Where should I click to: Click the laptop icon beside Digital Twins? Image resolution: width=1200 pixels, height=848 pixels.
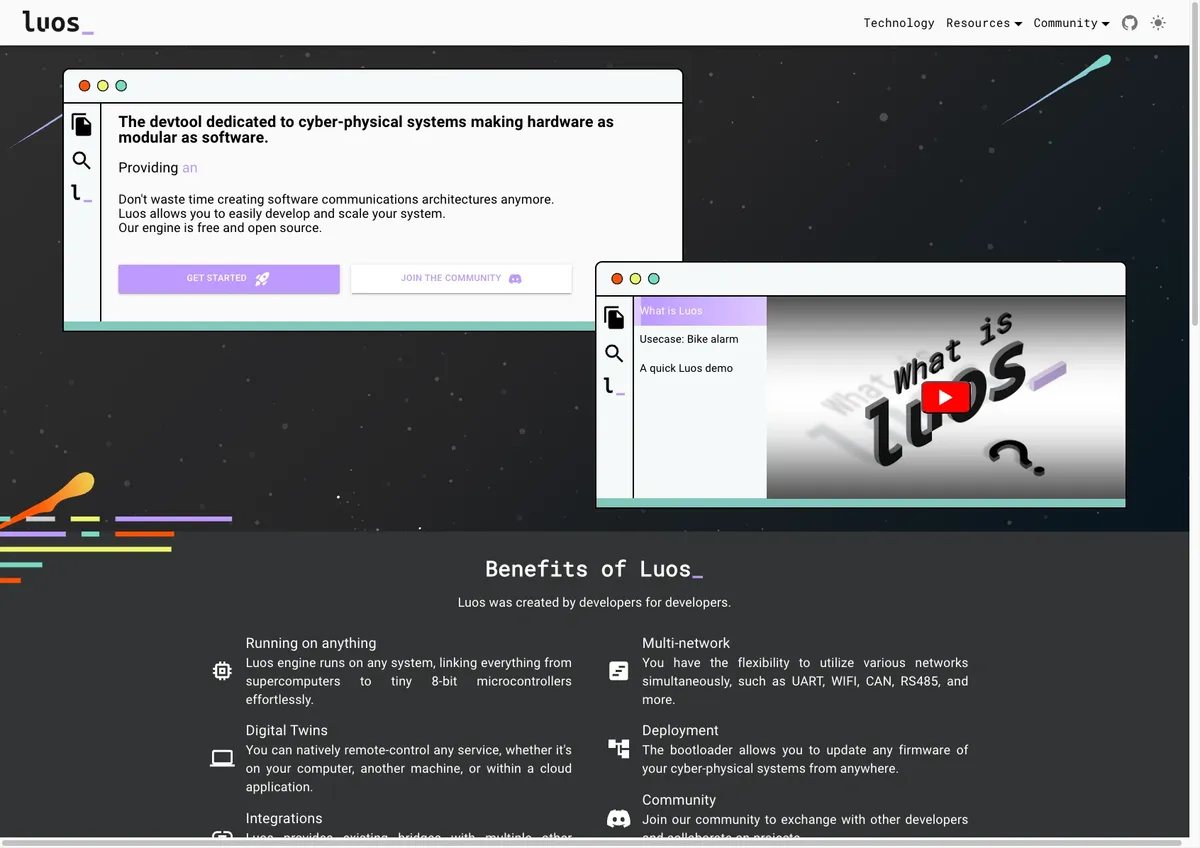tap(222, 758)
